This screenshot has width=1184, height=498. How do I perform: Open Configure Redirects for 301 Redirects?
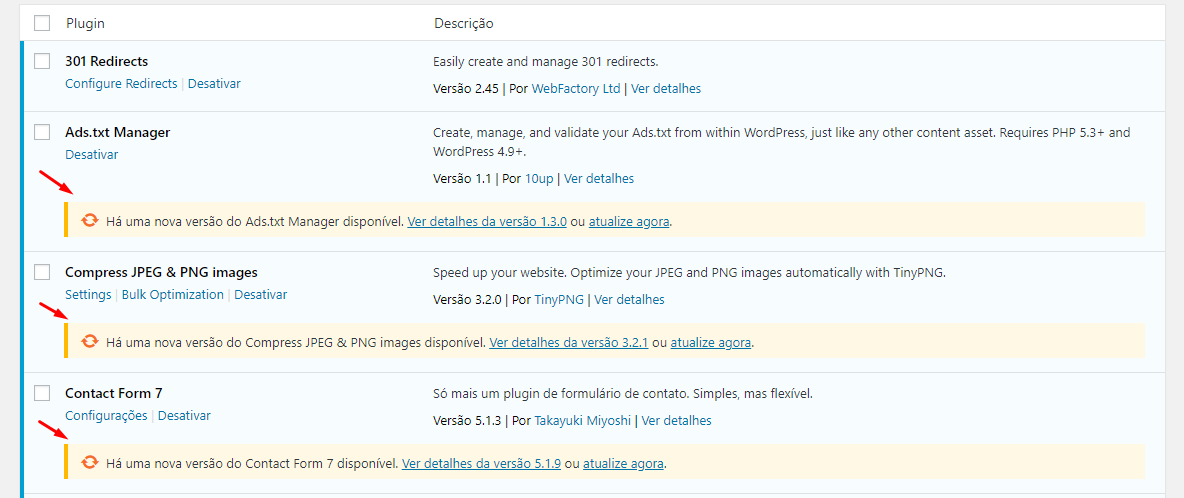pyautogui.click(x=122, y=83)
